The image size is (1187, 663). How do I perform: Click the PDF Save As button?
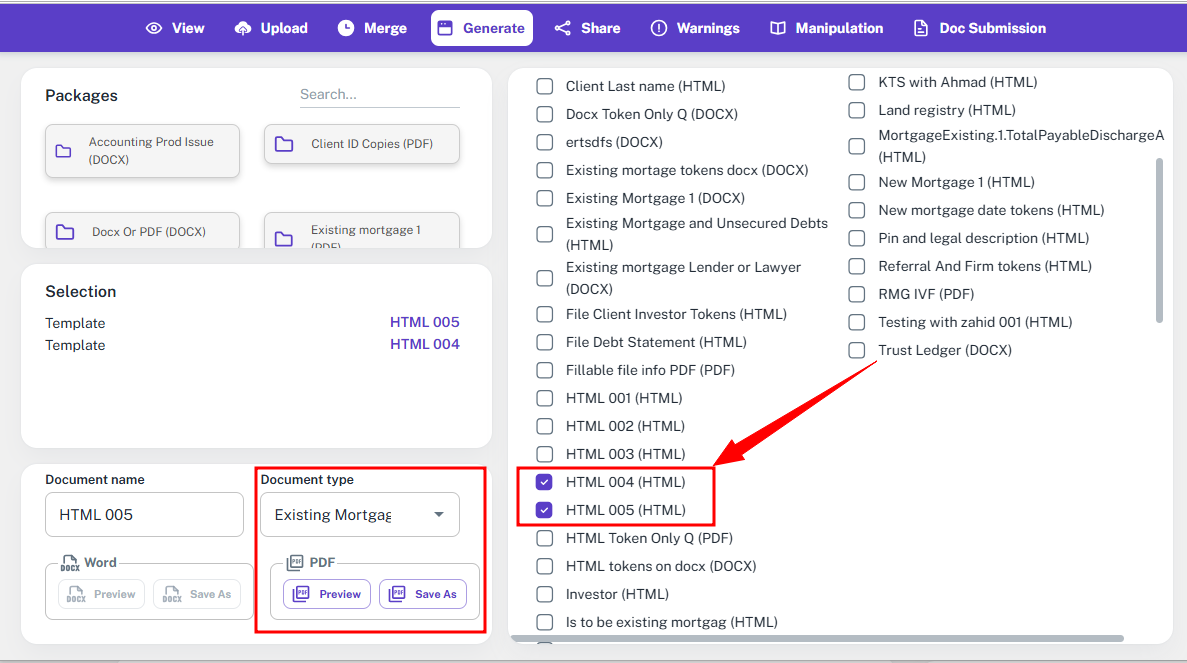point(423,594)
